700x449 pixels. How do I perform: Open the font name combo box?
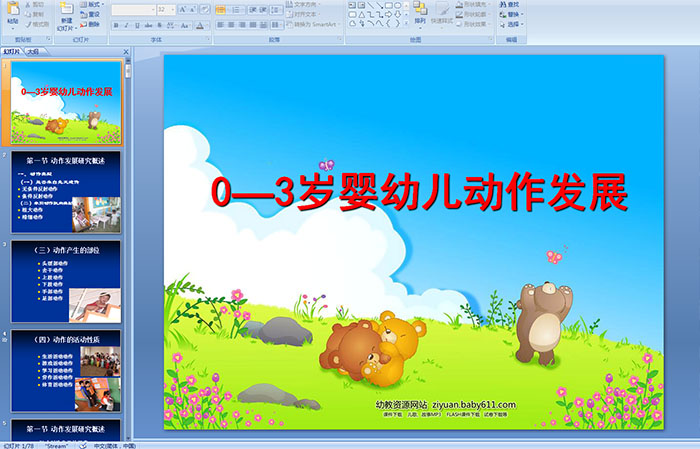(133, 10)
